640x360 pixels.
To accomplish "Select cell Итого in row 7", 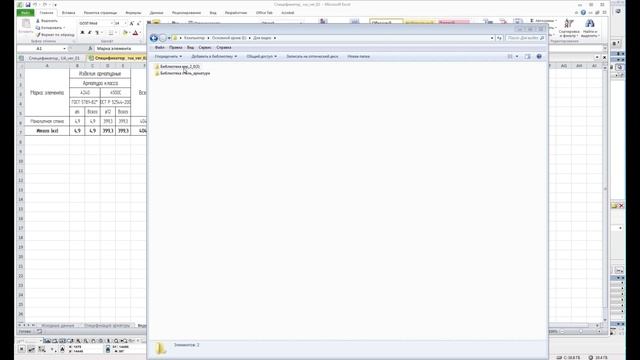I will 47,131.
